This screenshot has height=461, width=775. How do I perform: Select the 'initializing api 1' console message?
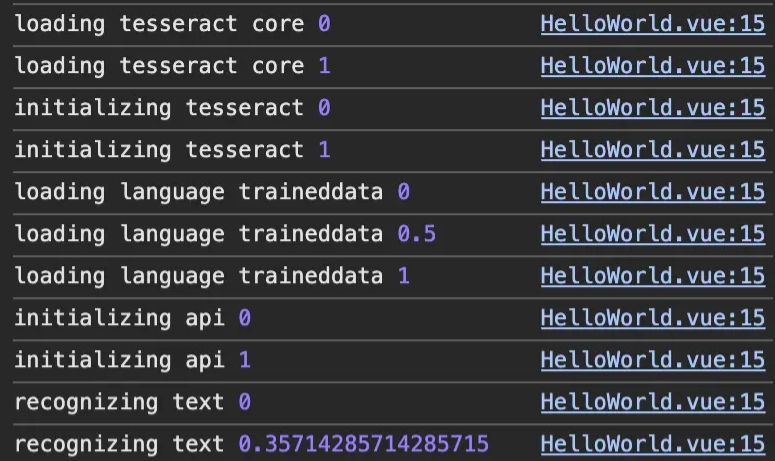tap(133, 360)
